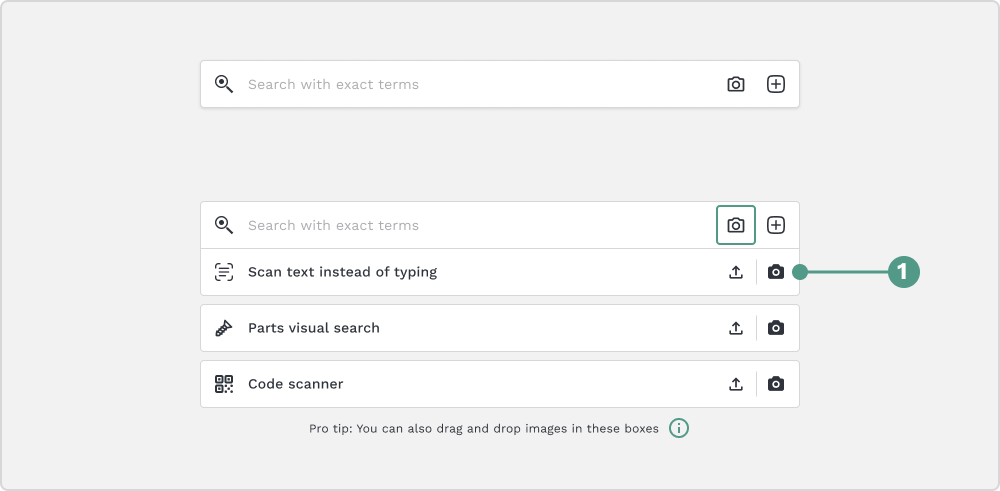Click the plus icon in top search bar
This screenshot has width=1000, height=491.
tap(776, 84)
